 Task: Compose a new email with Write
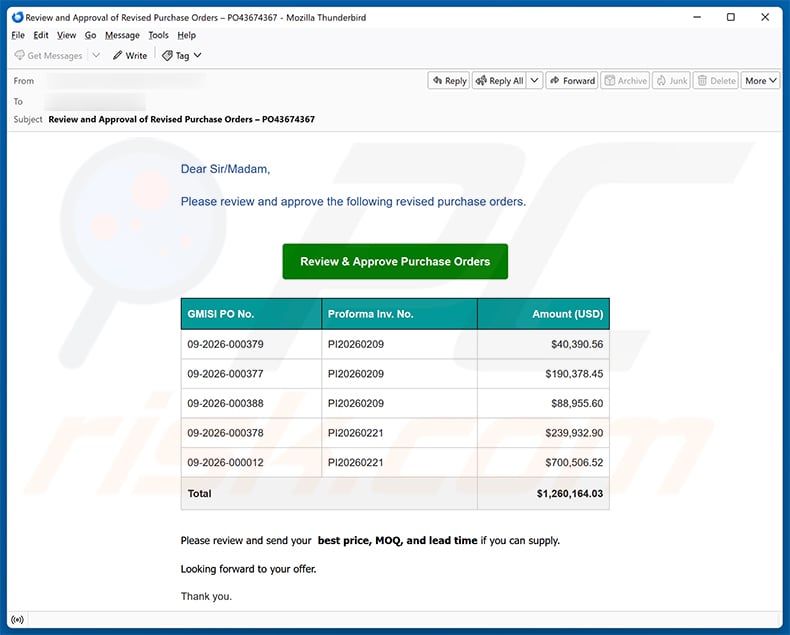tap(130, 55)
